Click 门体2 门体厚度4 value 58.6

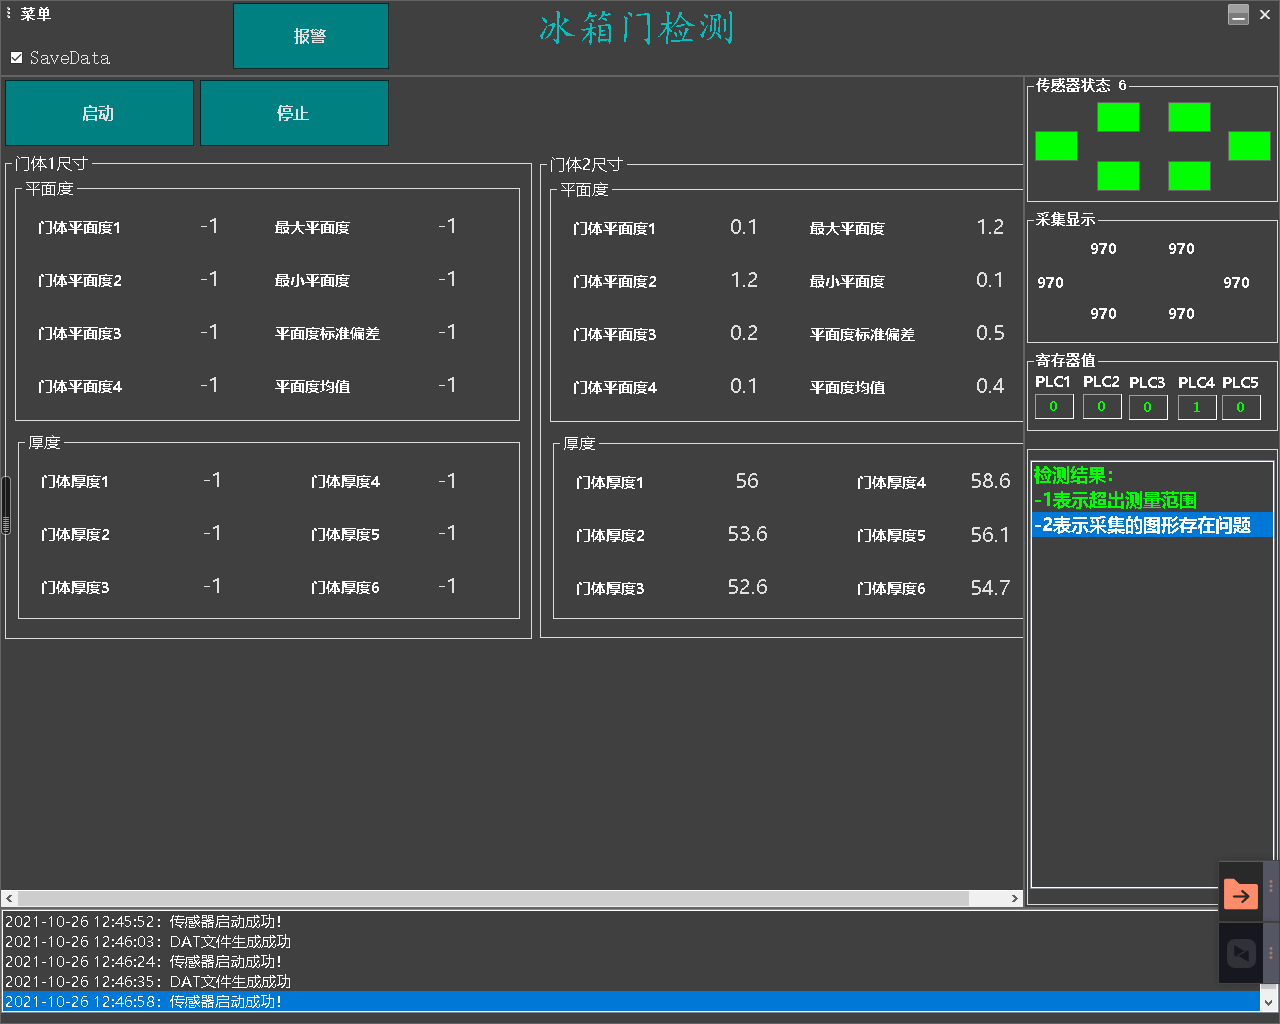coord(990,481)
